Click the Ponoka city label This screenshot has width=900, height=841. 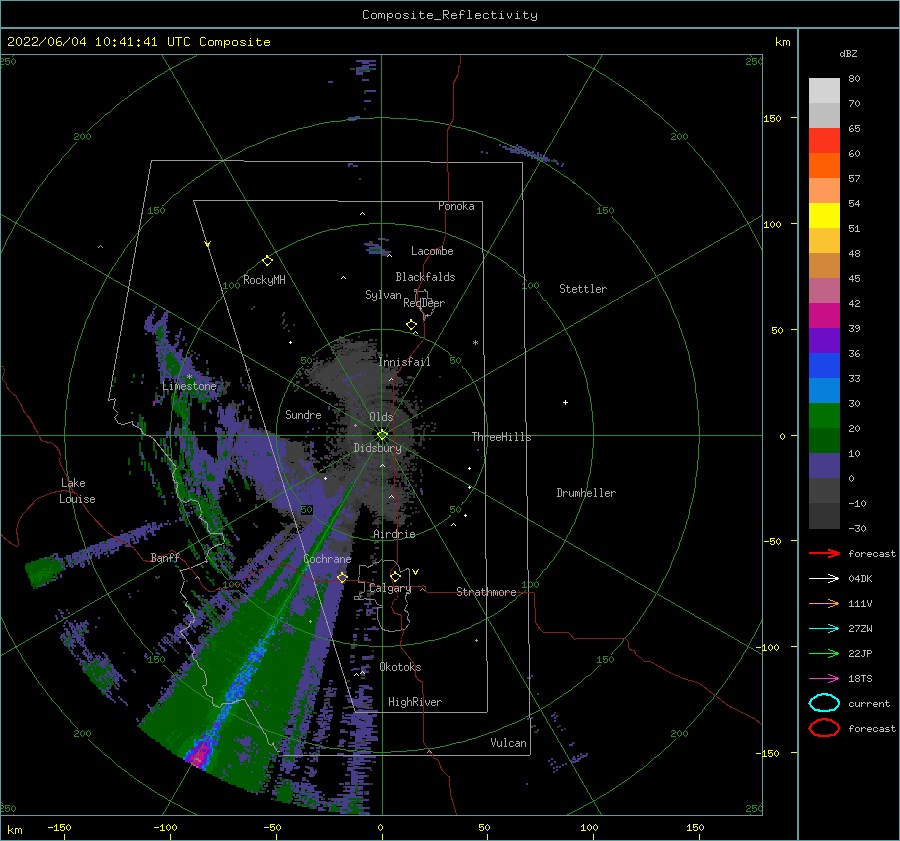pyautogui.click(x=456, y=206)
